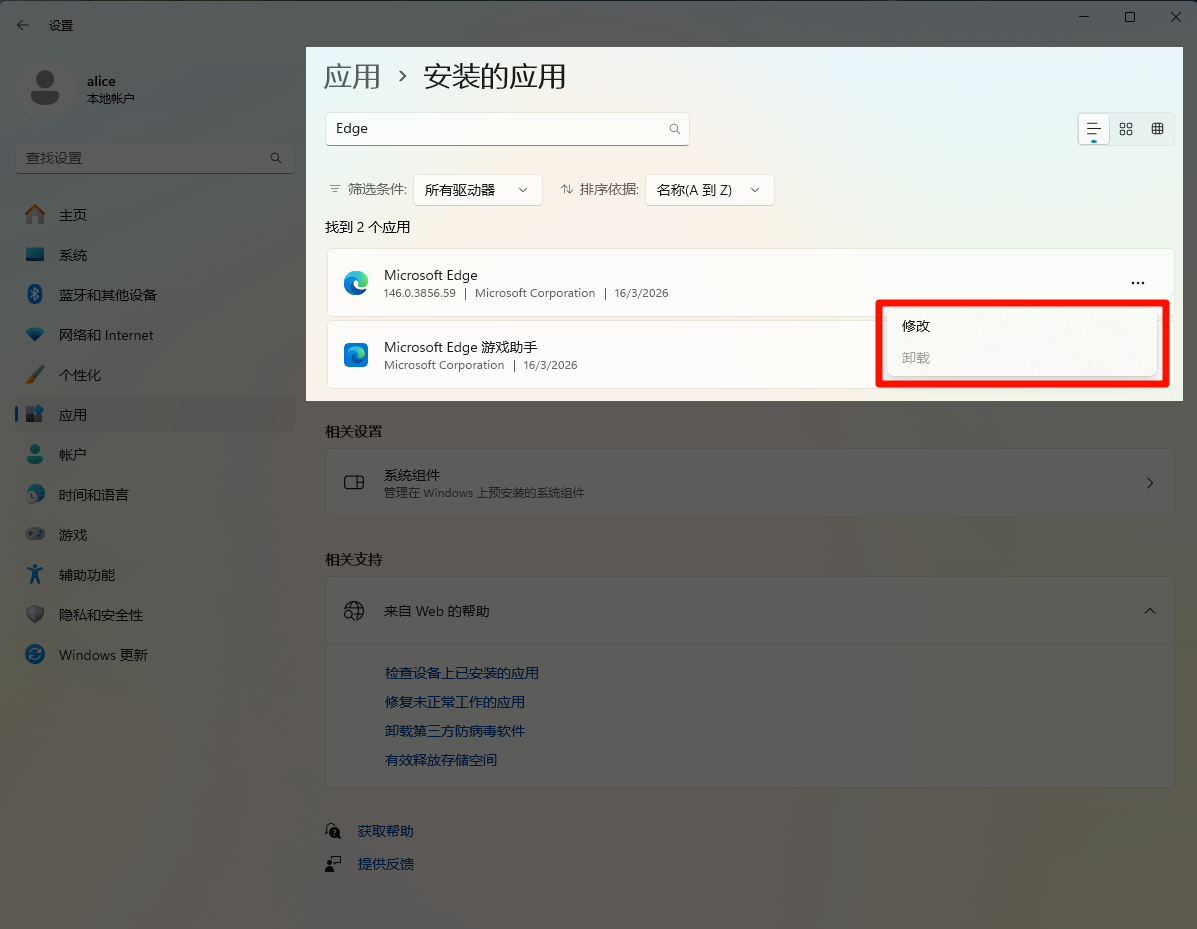Open the 系统 settings section
The width and height of the screenshot is (1197, 929).
(155, 255)
